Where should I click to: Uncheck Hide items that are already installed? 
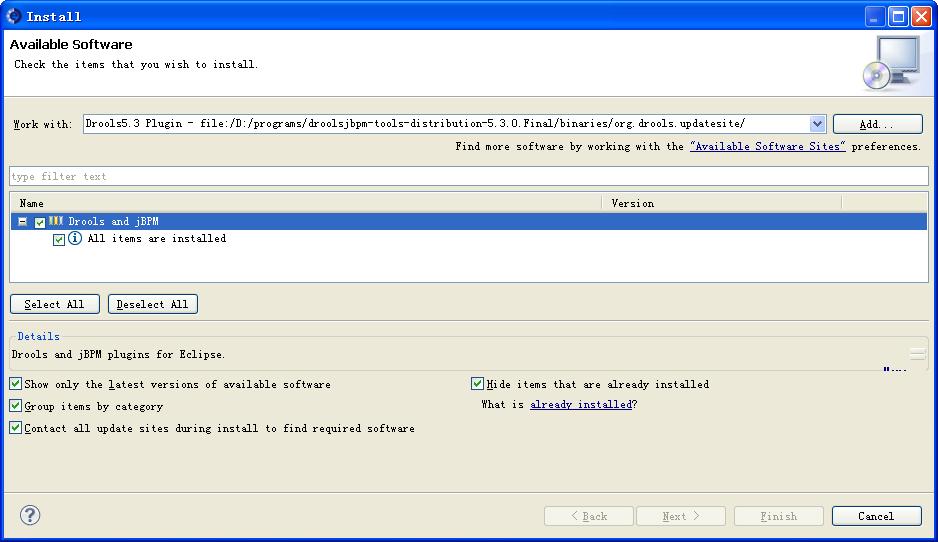pyautogui.click(x=477, y=383)
